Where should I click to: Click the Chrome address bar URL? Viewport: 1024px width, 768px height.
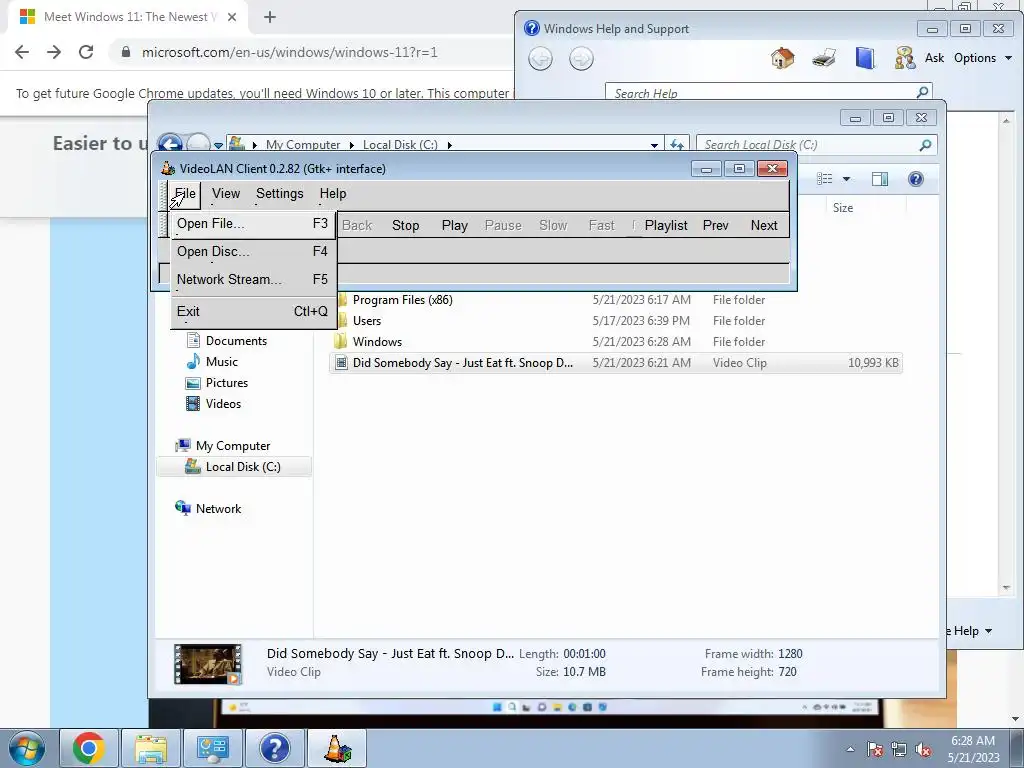point(290,52)
